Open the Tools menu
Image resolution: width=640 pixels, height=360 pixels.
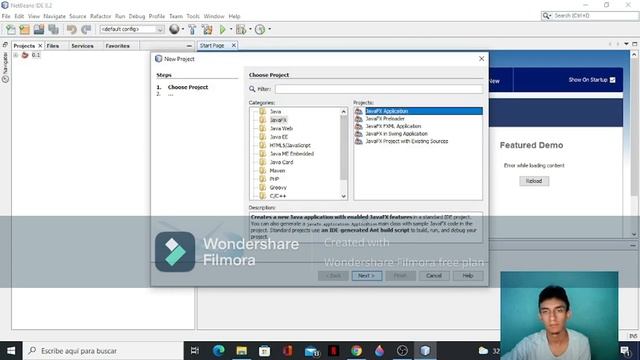[x=193, y=16]
